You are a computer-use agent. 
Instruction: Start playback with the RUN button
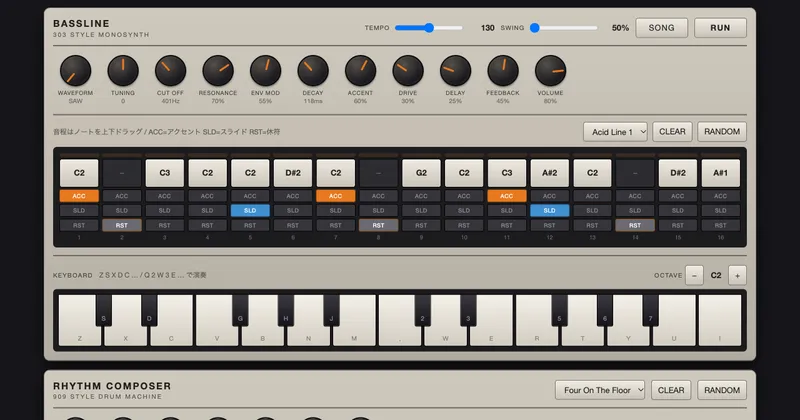pyautogui.click(x=720, y=28)
